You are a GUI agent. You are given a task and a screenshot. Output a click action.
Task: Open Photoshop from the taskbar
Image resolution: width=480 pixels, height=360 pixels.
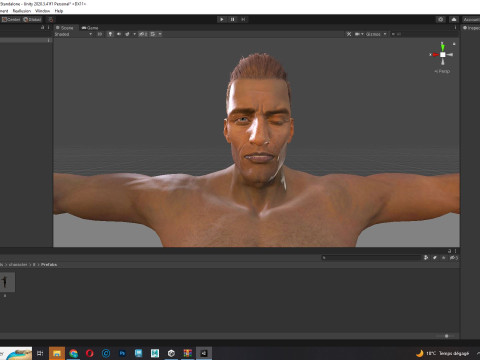[122, 353]
